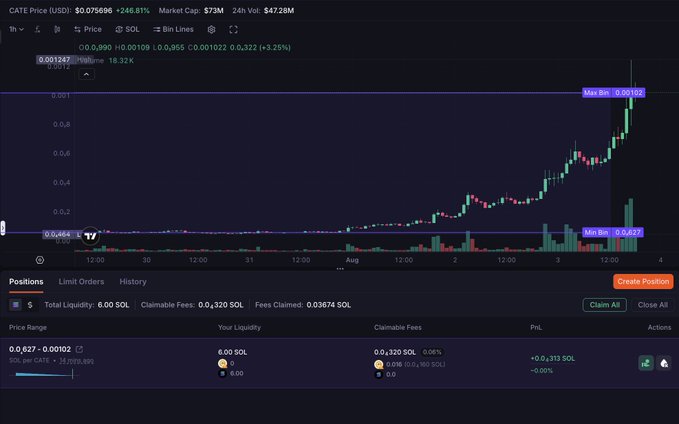Switch to the Positions tab

(x=26, y=282)
